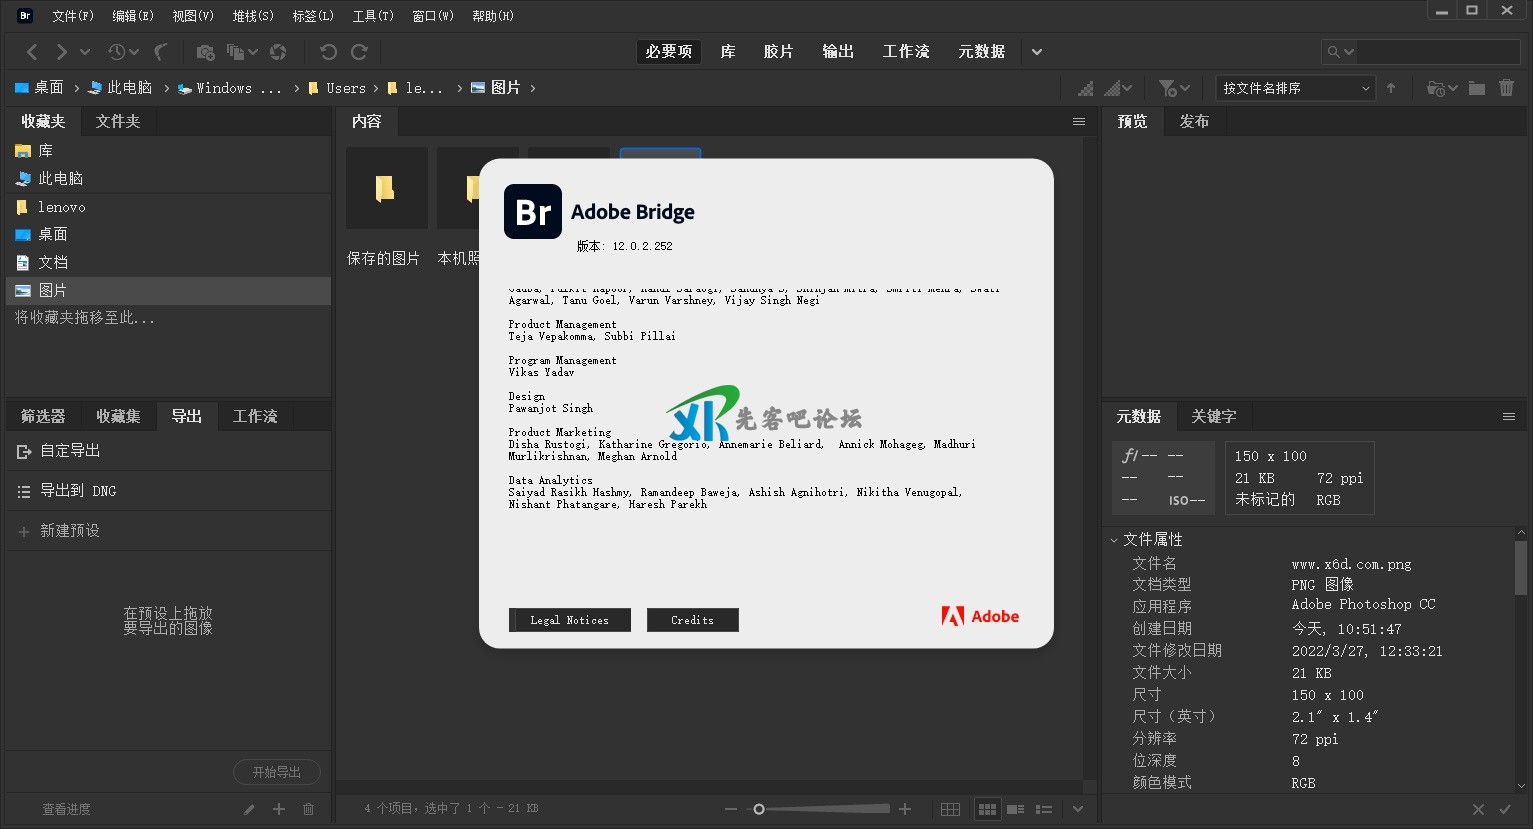Open the 工具(T) menu
Screen dimensions: 1533x829
373,16
